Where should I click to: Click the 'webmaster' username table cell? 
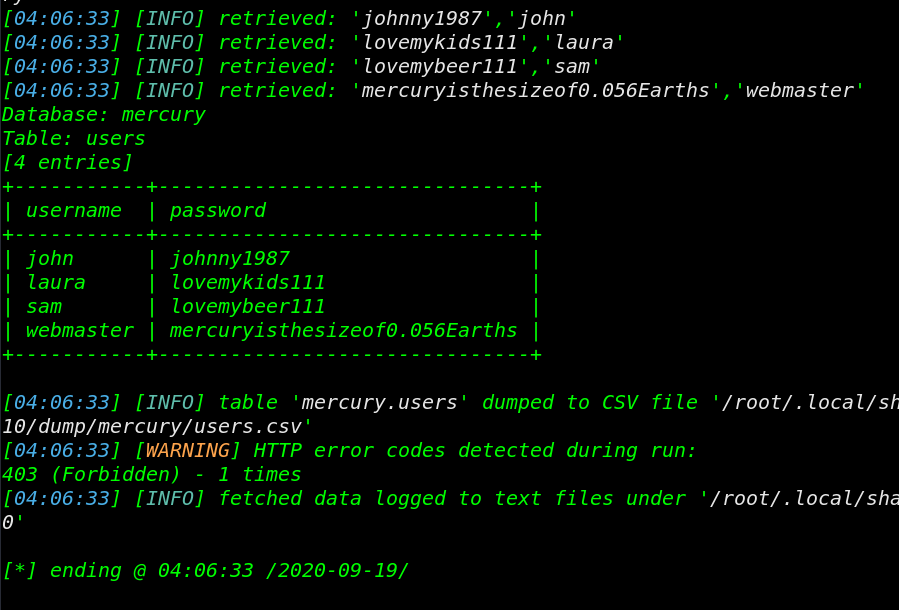tap(80, 330)
